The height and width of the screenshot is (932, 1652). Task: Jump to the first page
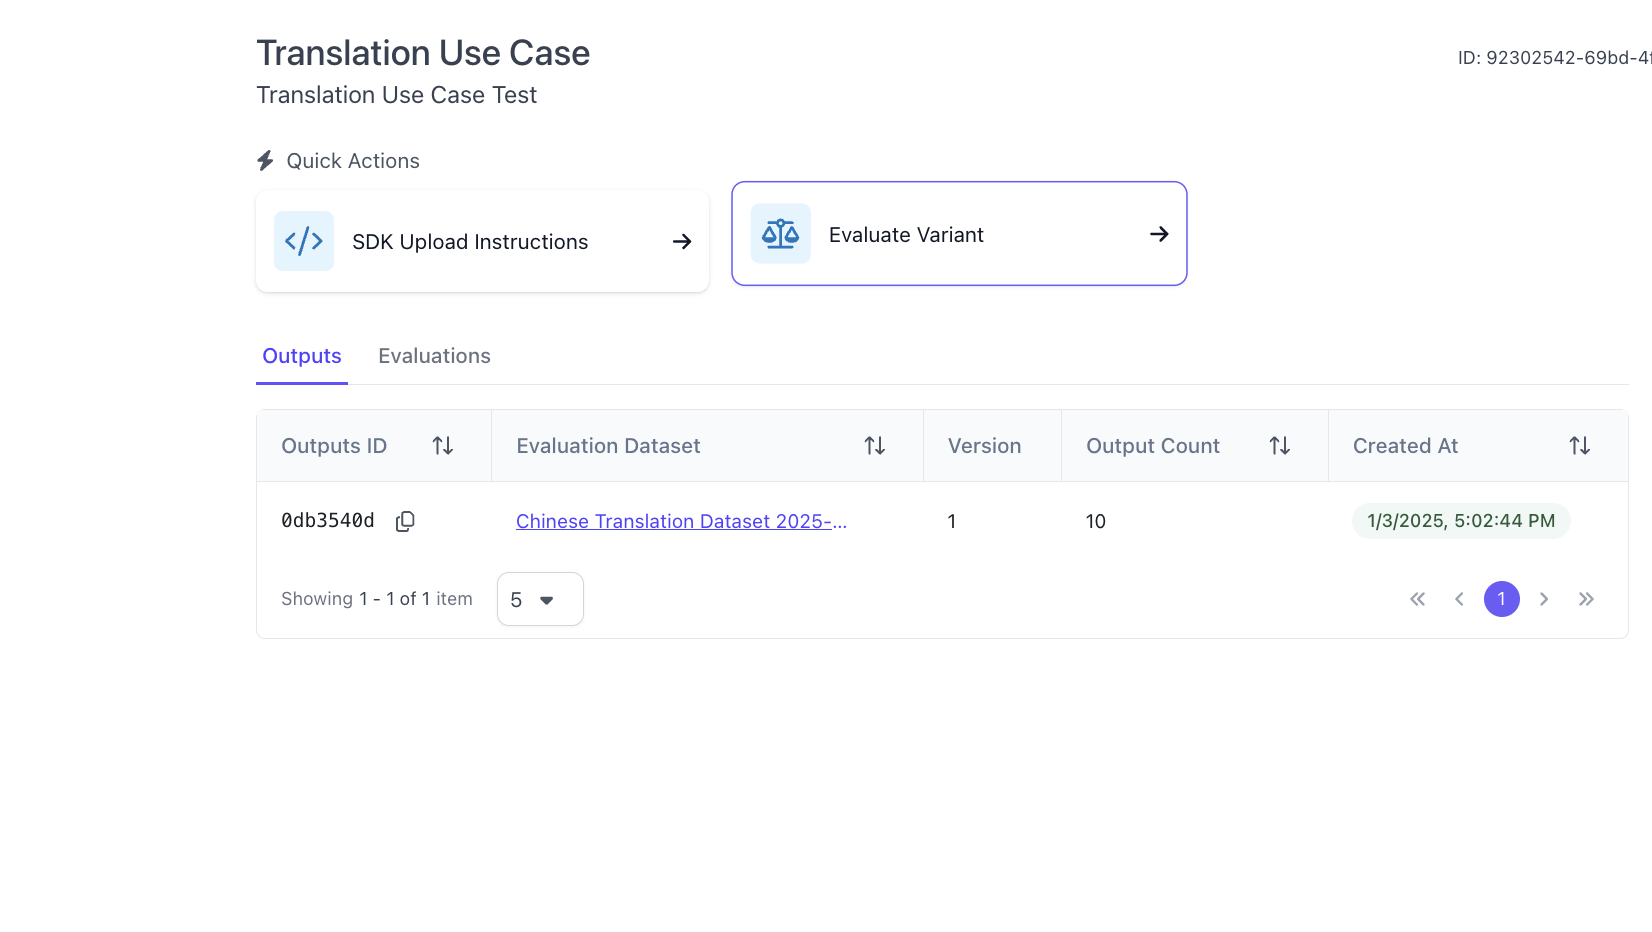pos(1417,599)
